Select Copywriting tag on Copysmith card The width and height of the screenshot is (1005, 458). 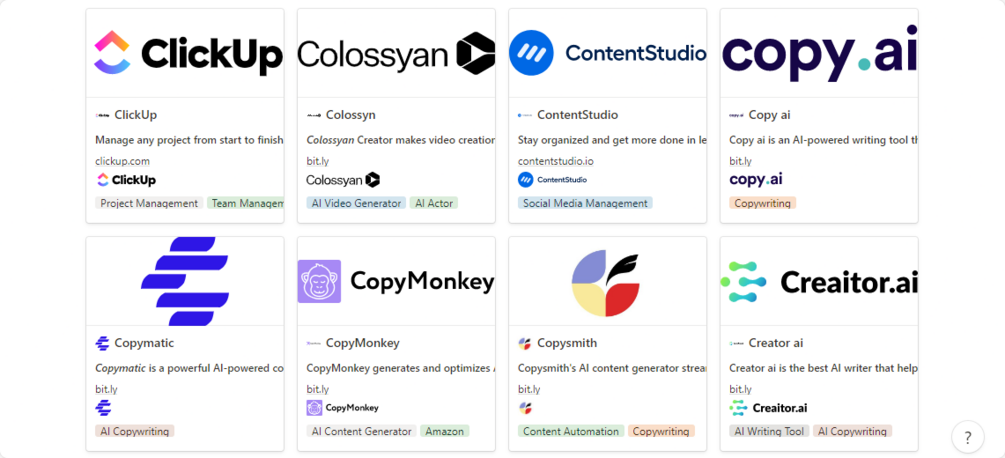[661, 431]
